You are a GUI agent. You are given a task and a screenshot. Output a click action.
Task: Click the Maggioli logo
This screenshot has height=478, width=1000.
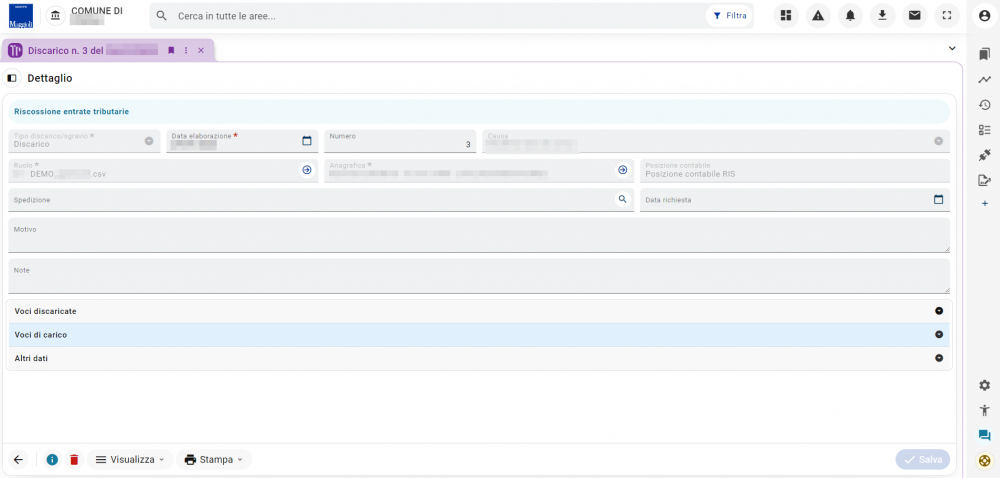pyautogui.click(x=21, y=16)
